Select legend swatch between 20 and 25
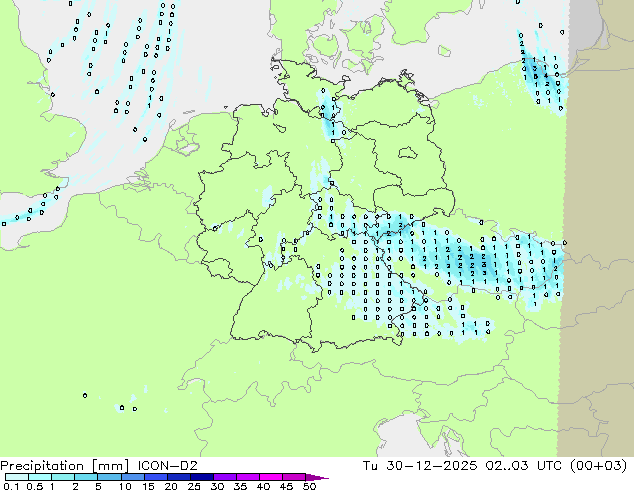634x490 pixels. click(178, 477)
